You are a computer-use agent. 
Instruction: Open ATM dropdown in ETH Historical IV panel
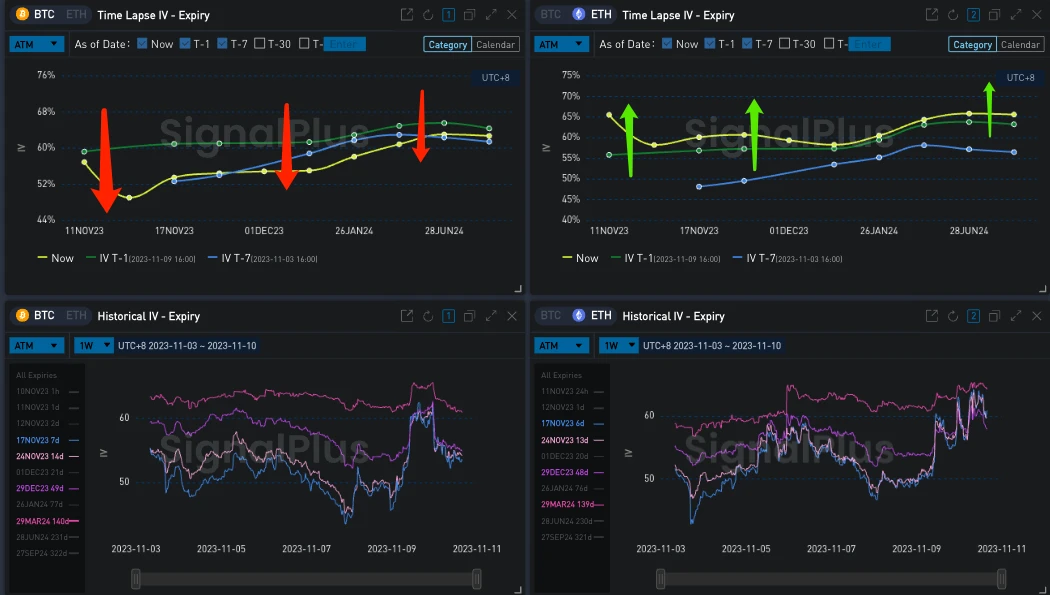click(561, 345)
